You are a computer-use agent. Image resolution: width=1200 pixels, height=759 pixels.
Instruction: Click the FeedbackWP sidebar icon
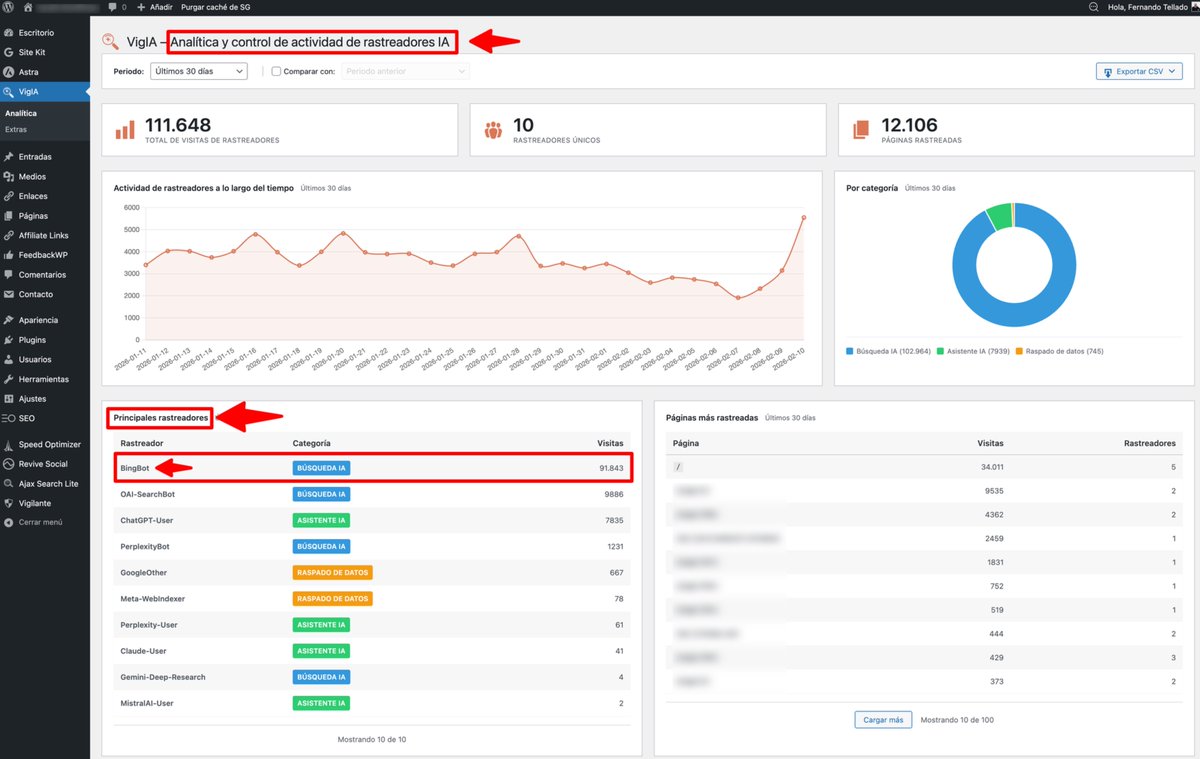9,255
